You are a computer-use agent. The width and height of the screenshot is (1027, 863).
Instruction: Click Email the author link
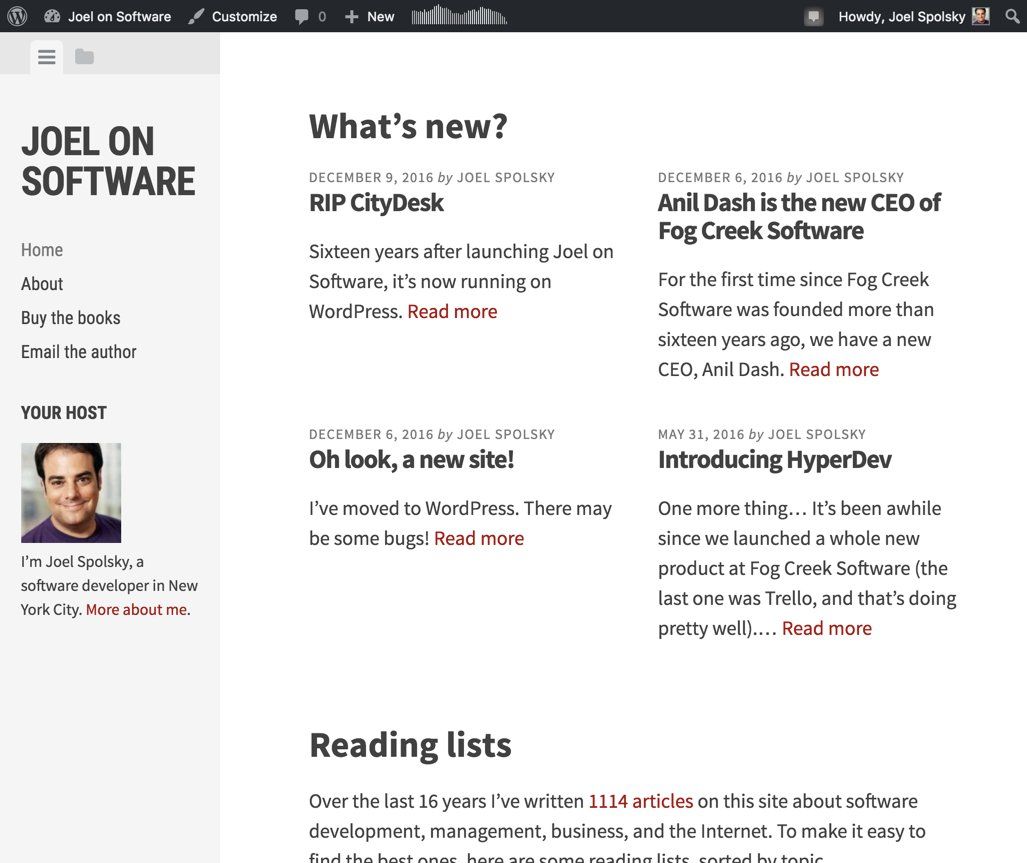point(78,352)
